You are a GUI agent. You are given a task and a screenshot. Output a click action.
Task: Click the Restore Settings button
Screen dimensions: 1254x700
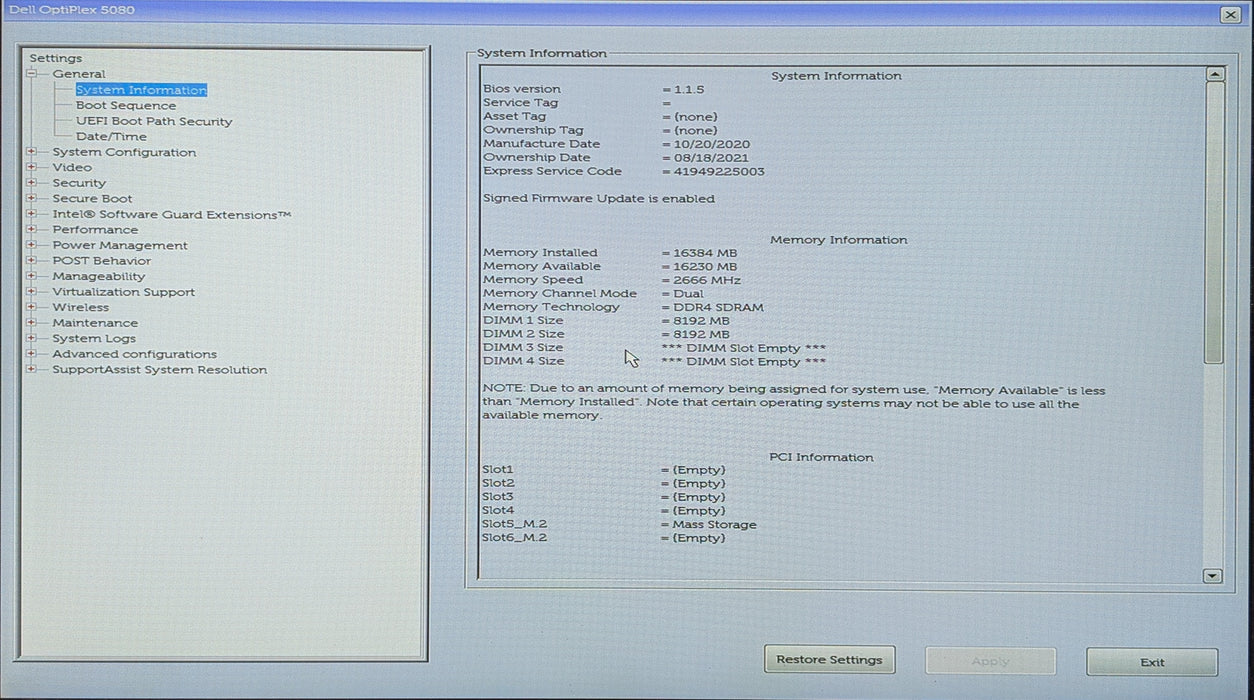click(x=829, y=660)
